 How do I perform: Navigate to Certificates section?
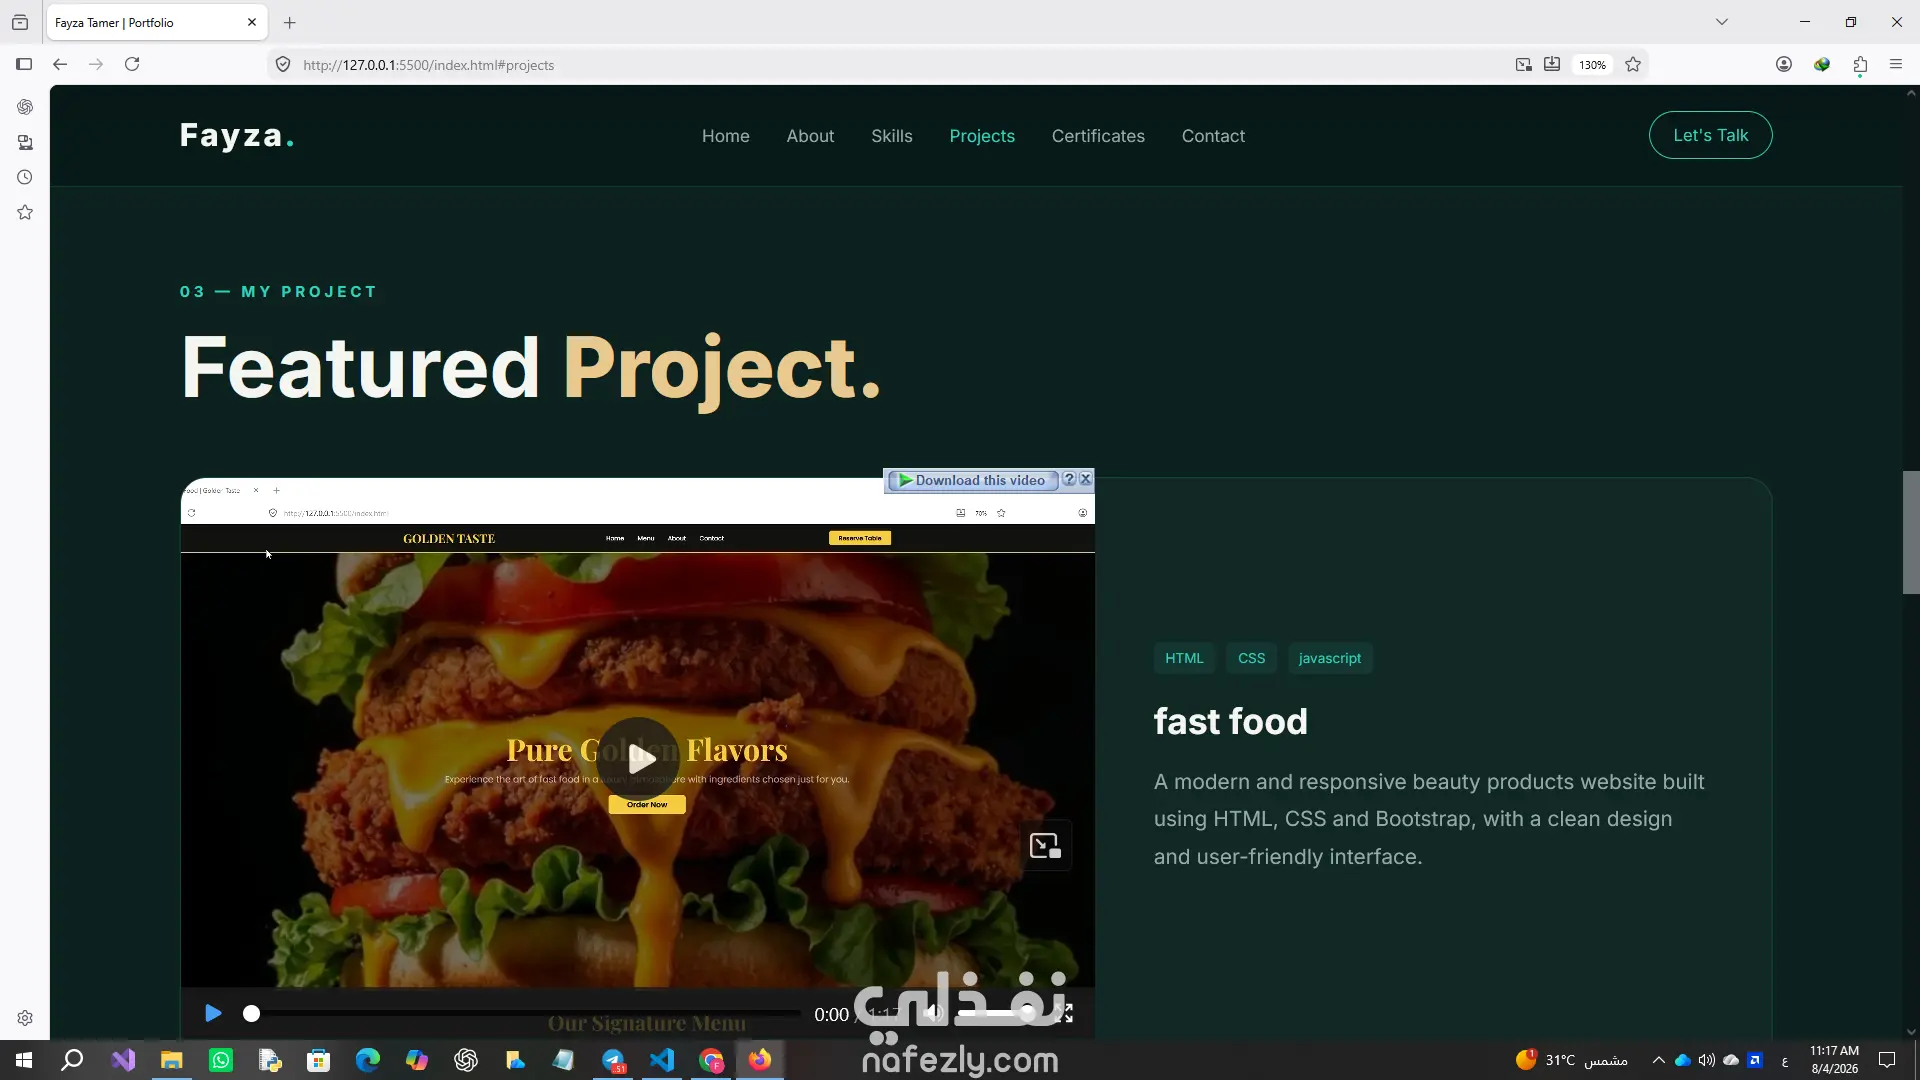click(x=1098, y=136)
